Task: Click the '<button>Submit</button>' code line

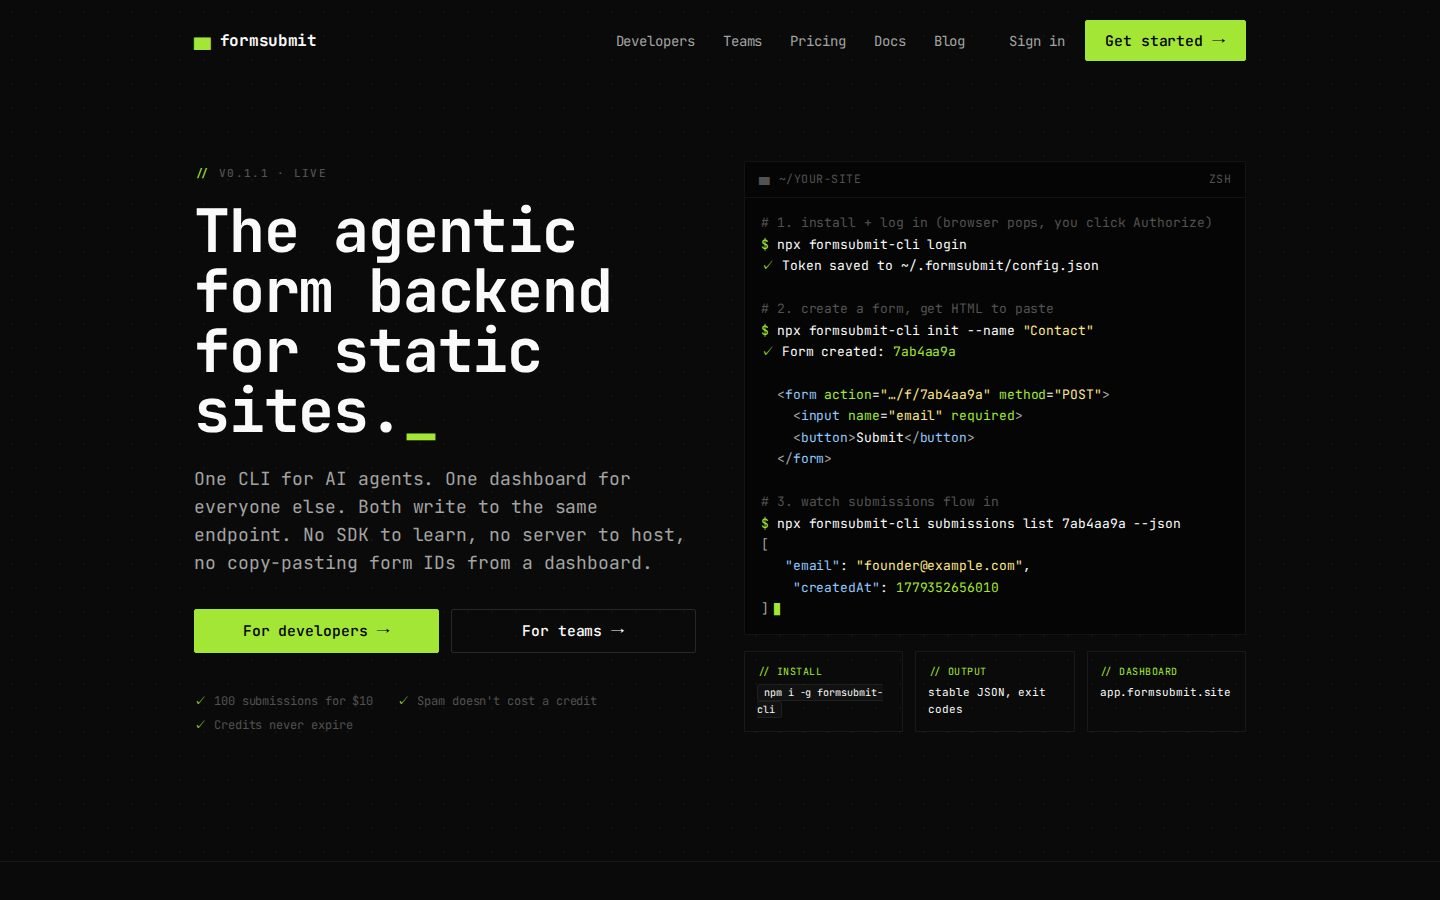Action: pos(884,438)
